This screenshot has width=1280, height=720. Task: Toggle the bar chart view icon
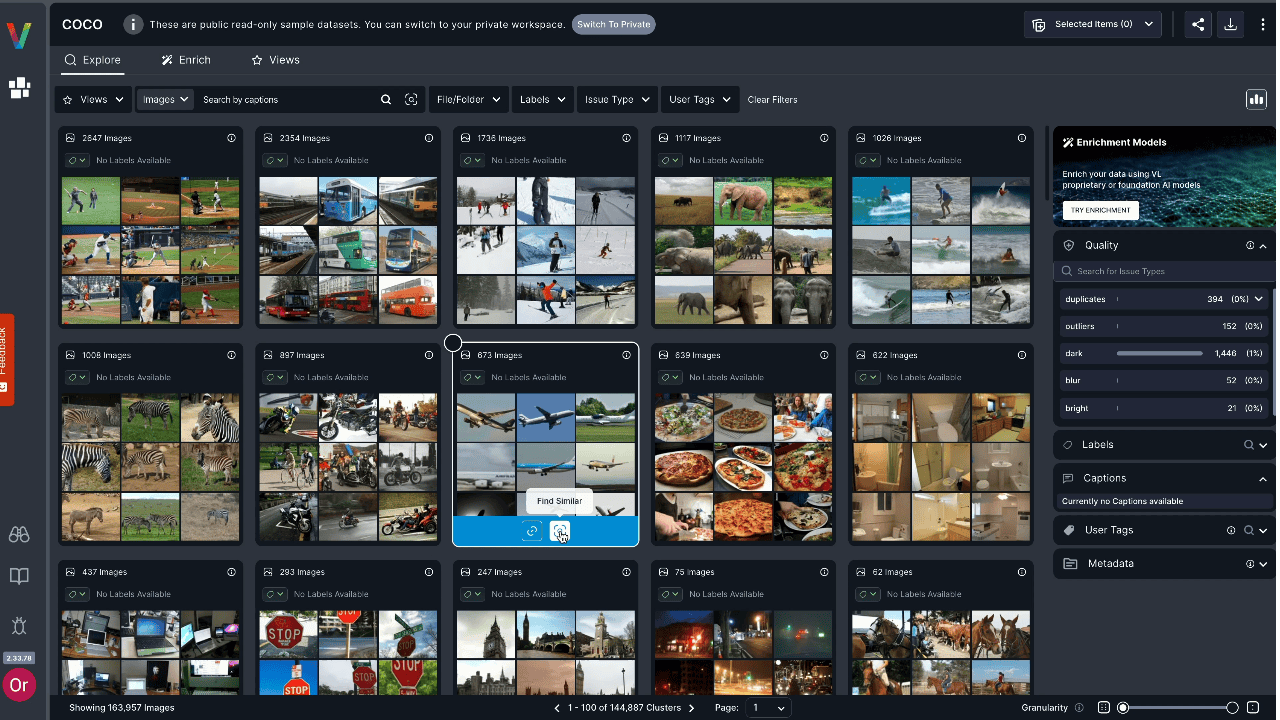point(1255,99)
